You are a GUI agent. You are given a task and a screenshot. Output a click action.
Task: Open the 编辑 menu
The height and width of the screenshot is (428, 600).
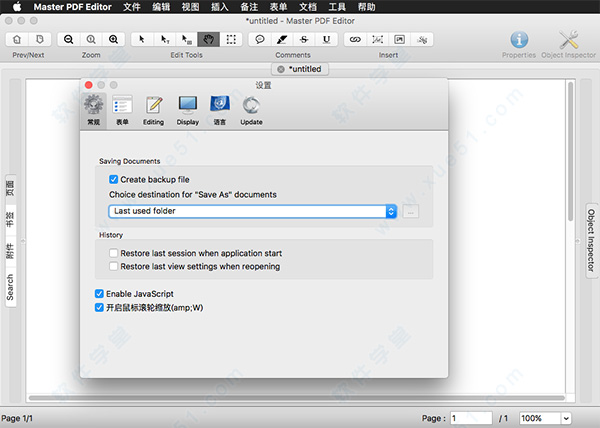[x=161, y=7]
